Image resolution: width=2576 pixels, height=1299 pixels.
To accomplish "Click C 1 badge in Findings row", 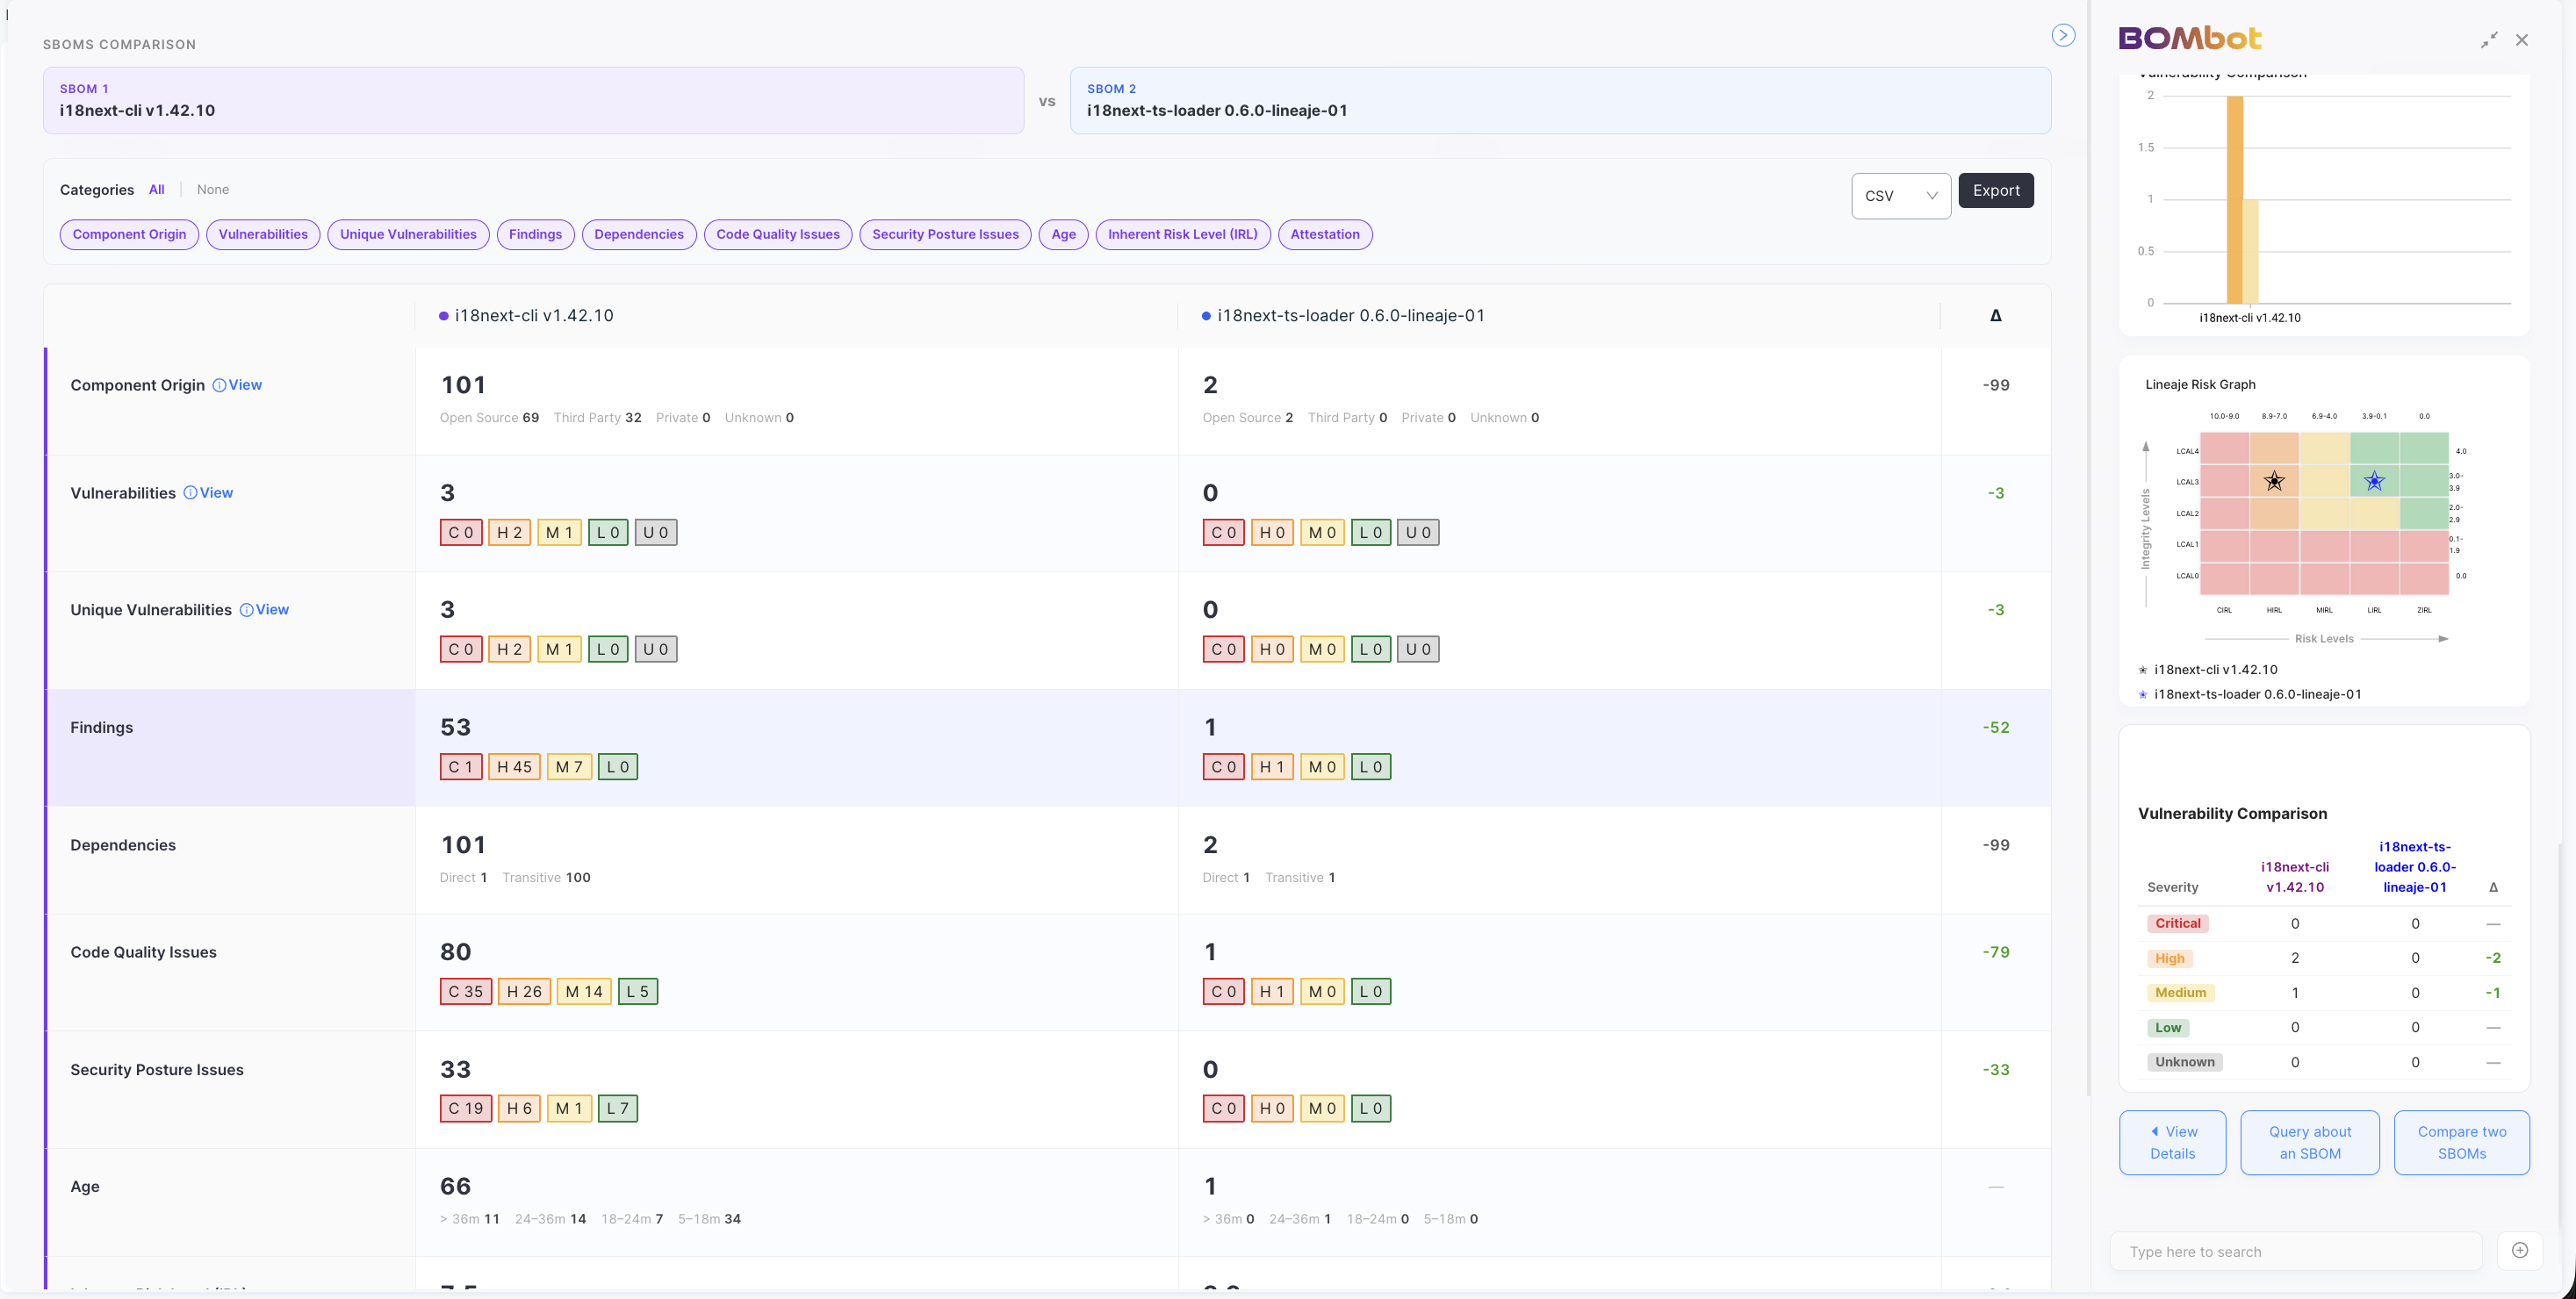I will 461,767.
